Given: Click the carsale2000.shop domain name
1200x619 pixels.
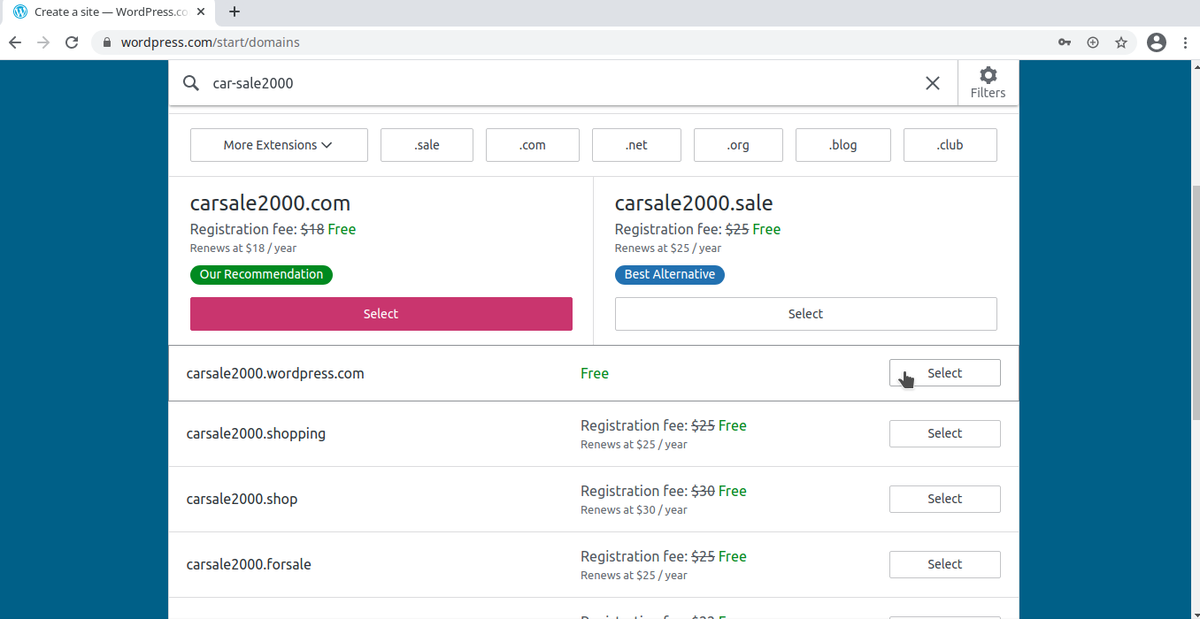Looking at the screenshot, I should pyautogui.click(x=242, y=499).
